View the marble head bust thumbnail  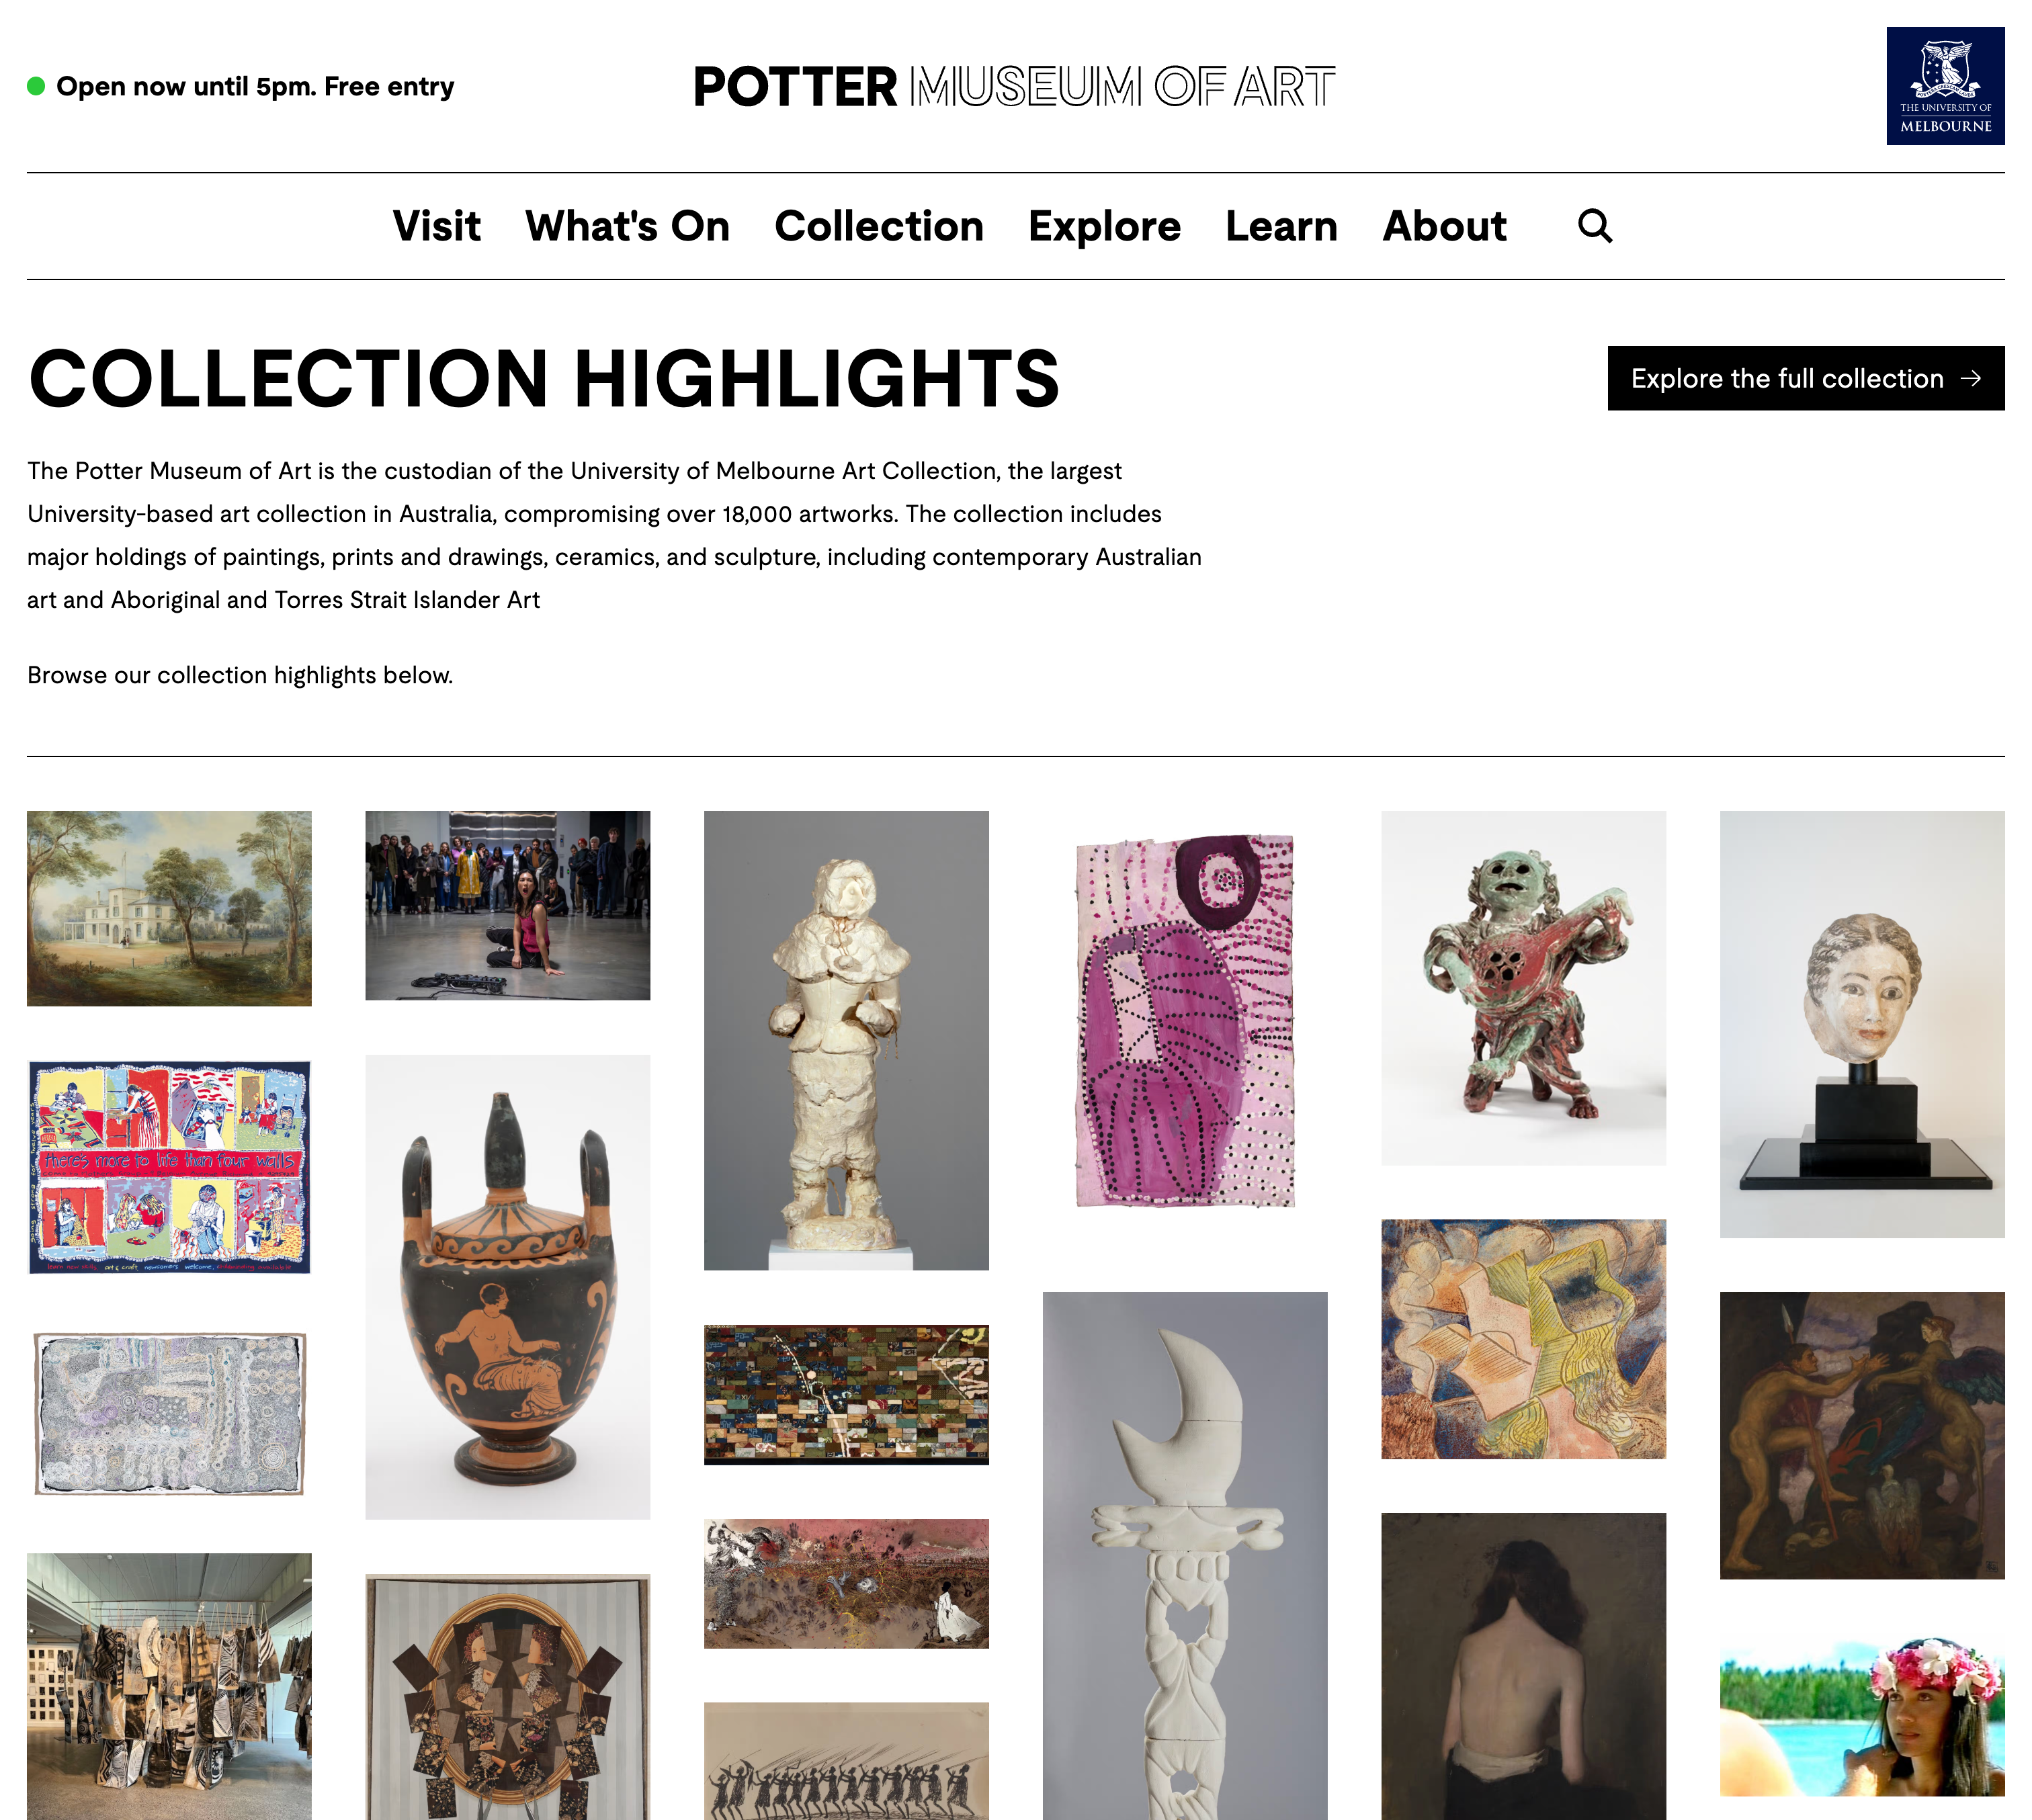pyautogui.click(x=1862, y=1024)
